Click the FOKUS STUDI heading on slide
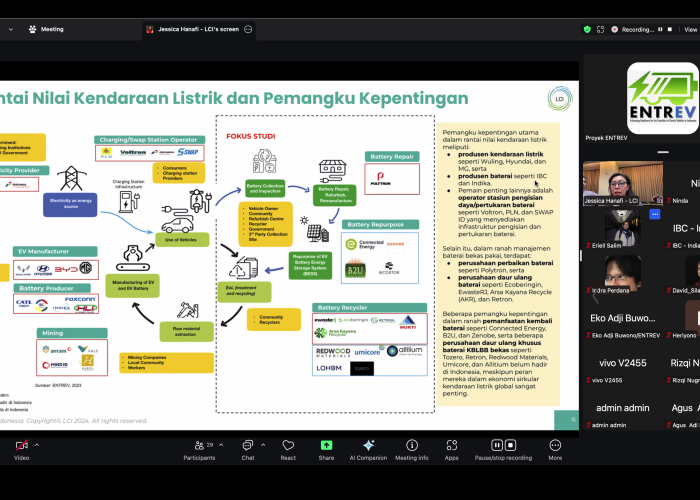700x500 pixels. tap(250, 136)
